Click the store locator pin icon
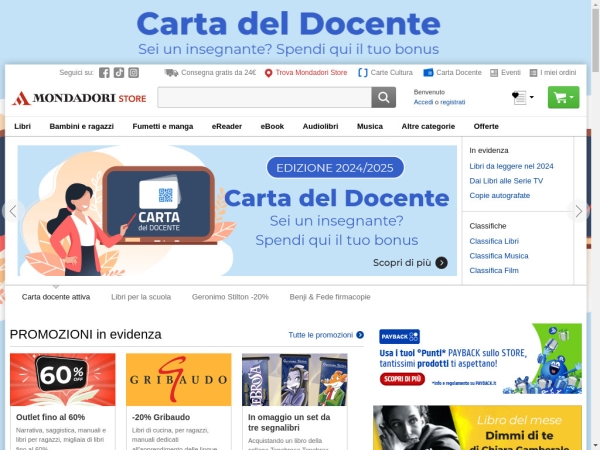Image resolution: width=600 pixels, height=450 pixels. [268, 73]
